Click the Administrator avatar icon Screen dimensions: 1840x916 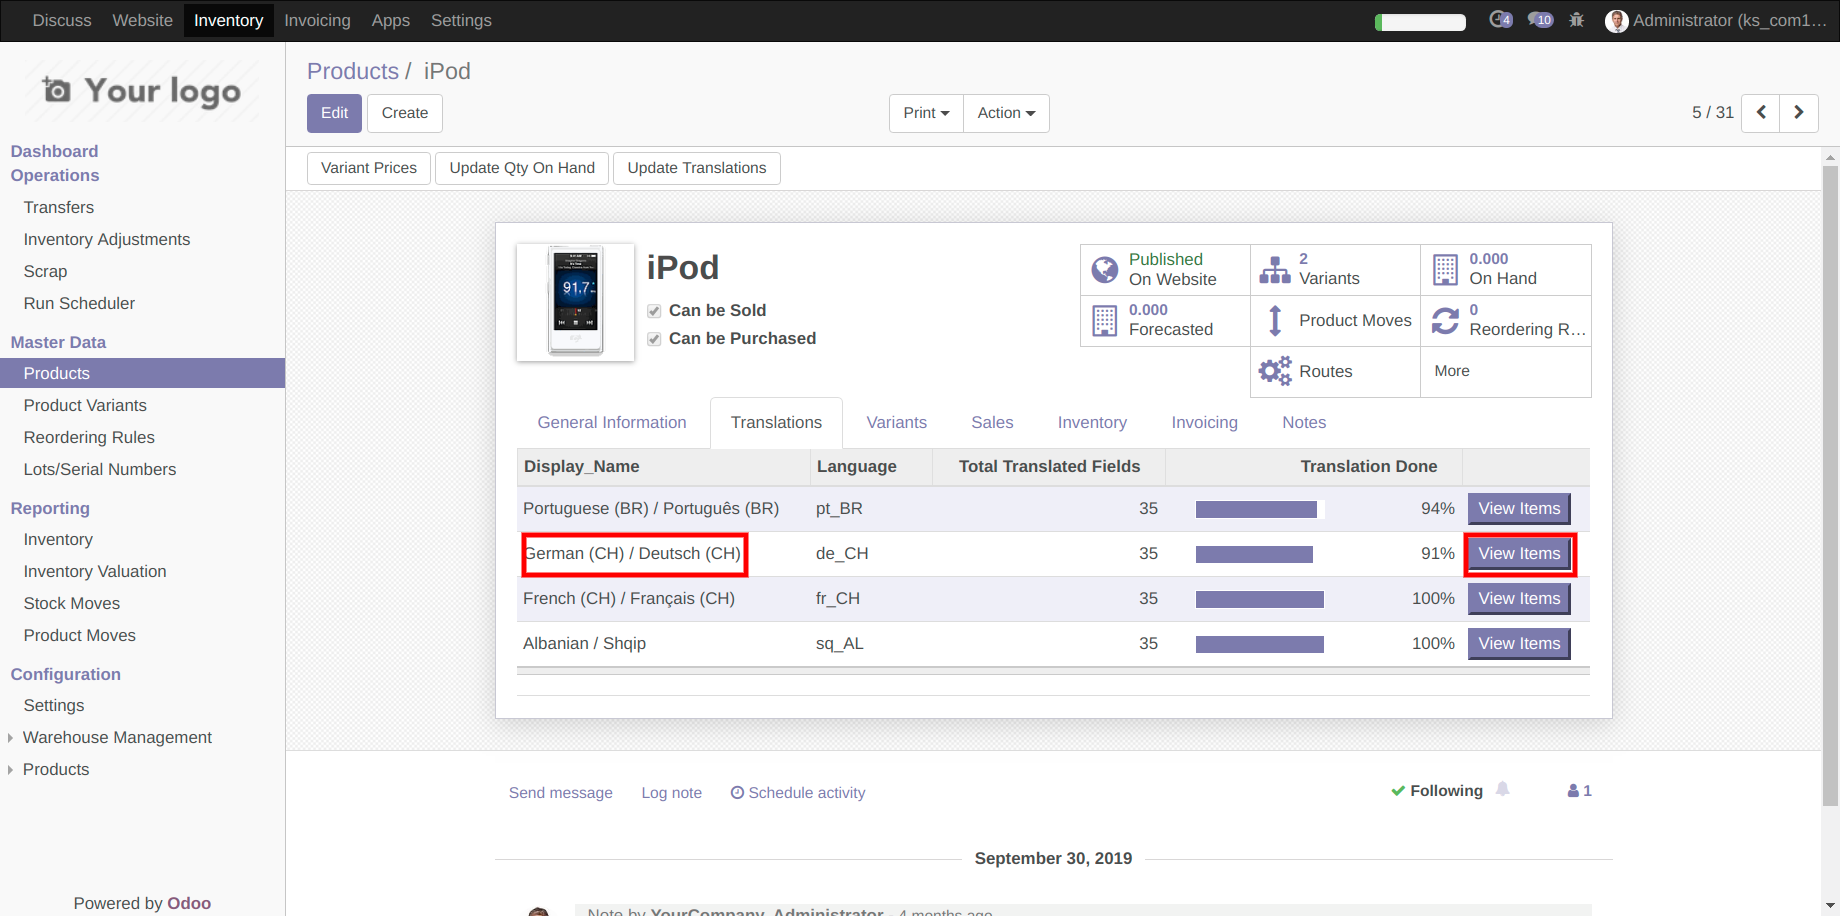click(1616, 21)
